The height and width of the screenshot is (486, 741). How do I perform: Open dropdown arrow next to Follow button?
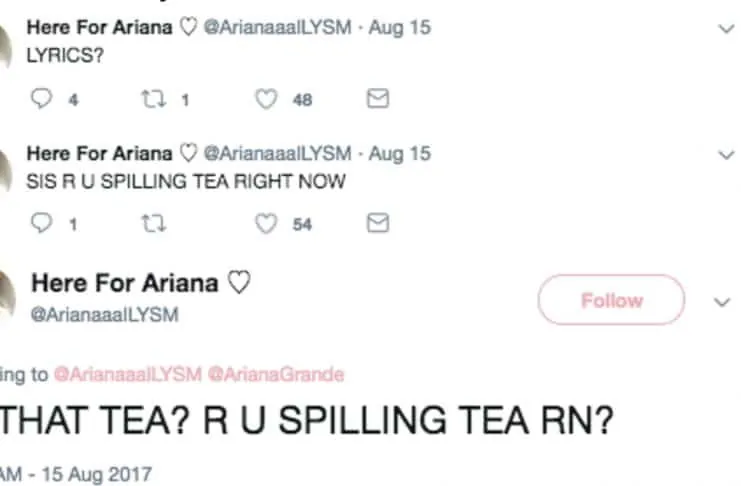[x=722, y=301]
